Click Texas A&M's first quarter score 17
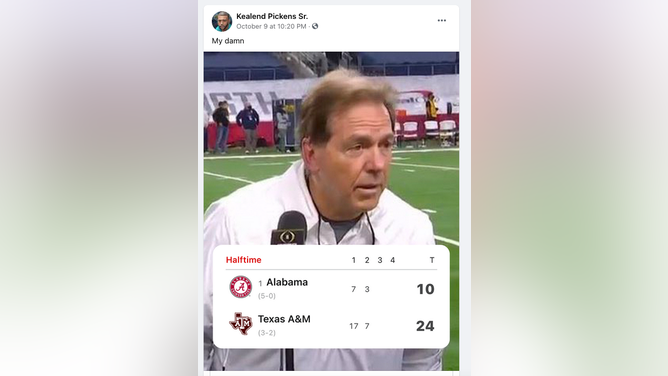The width and height of the screenshot is (668, 376). [x=354, y=326]
